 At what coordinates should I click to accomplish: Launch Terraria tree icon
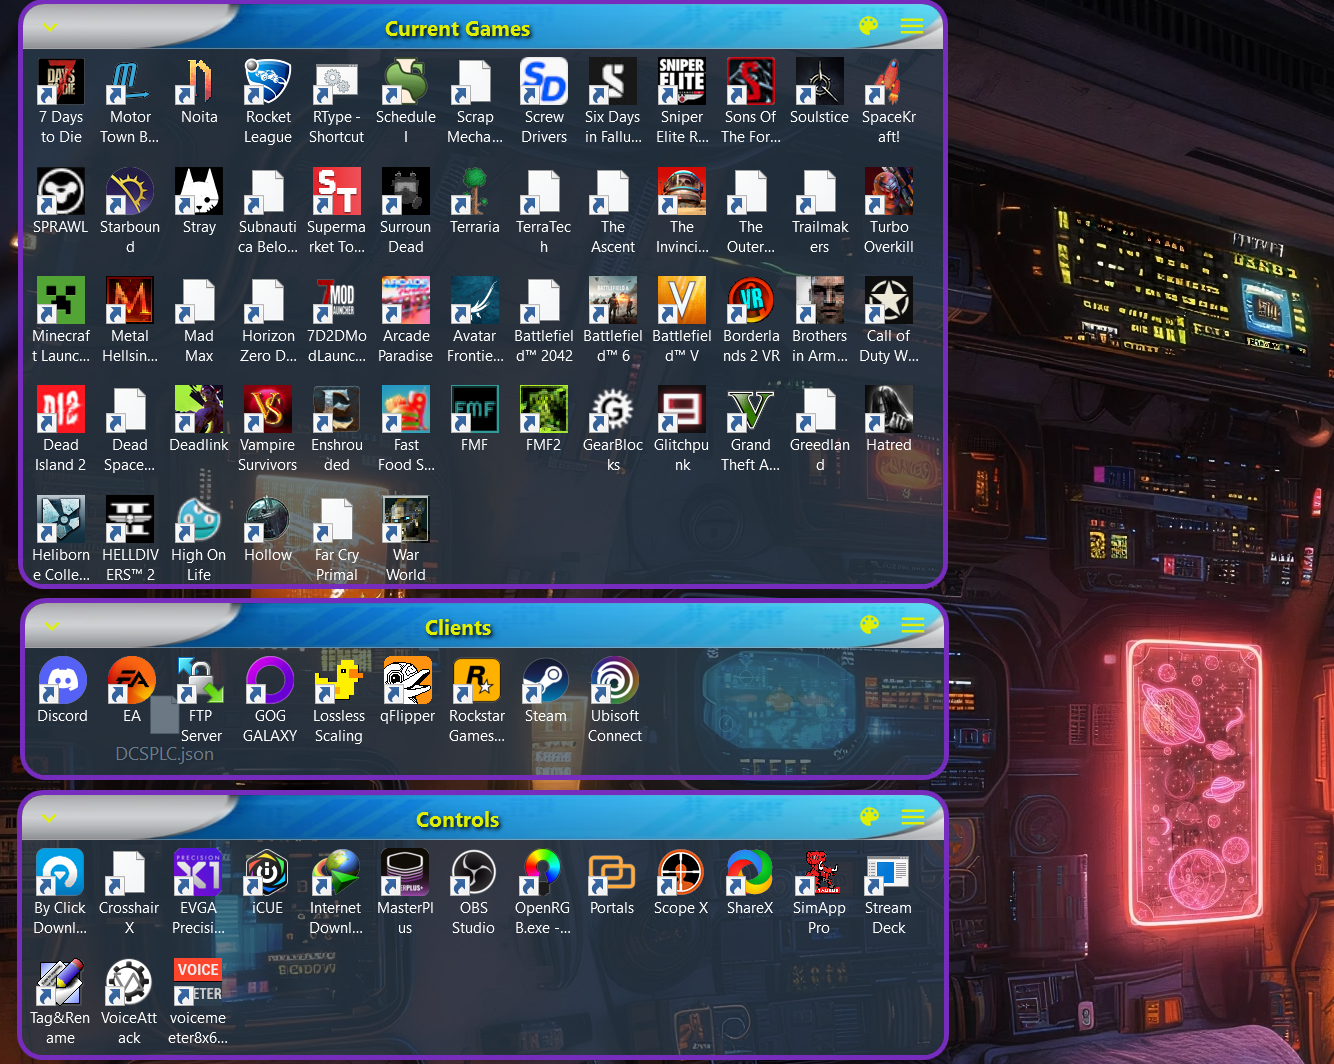pyautogui.click(x=475, y=192)
